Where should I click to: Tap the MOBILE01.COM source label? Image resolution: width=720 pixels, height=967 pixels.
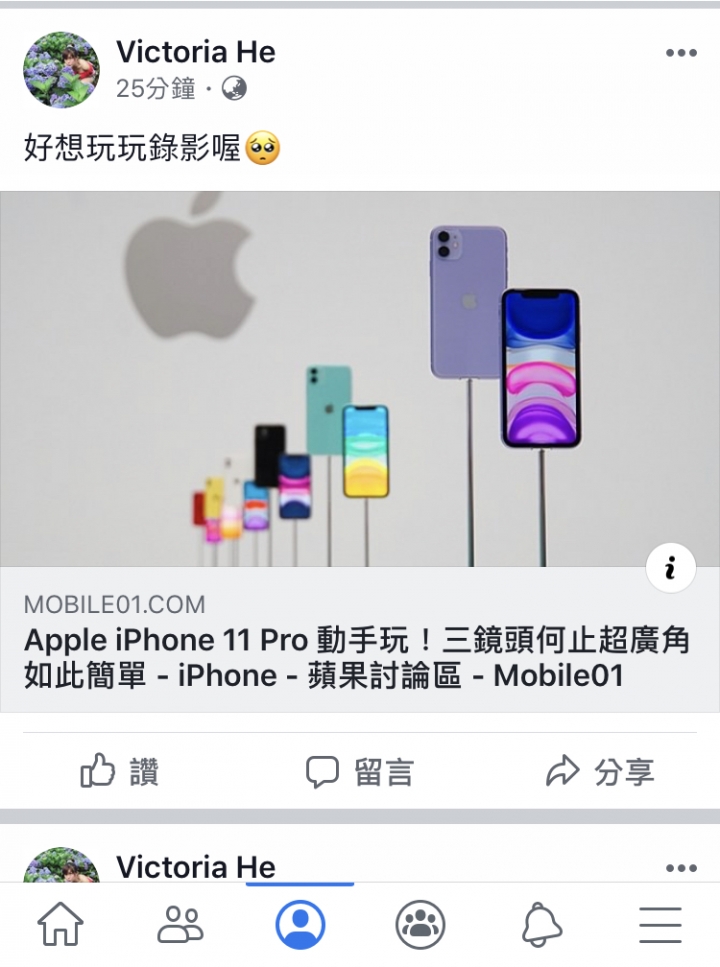[x=114, y=604]
